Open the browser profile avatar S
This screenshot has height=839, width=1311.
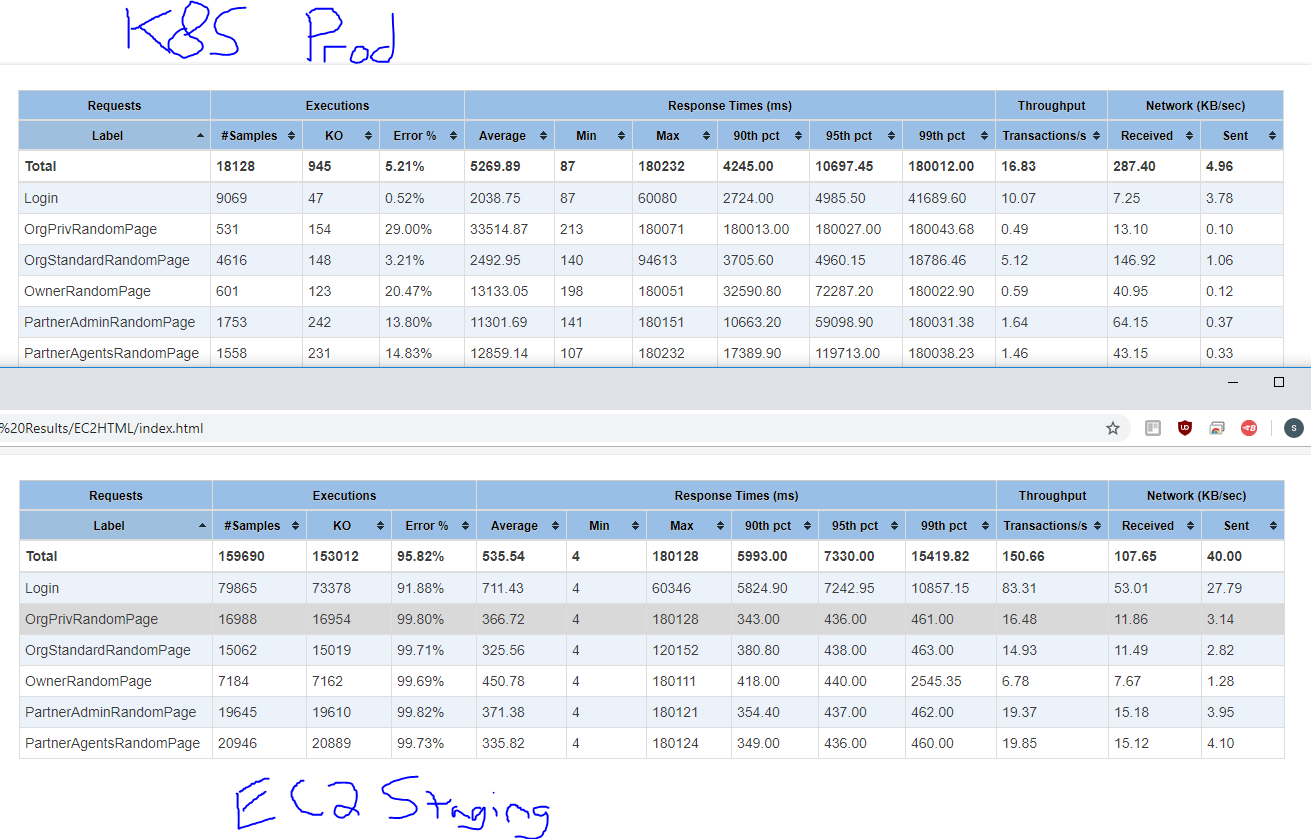[x=1293, y=427]
